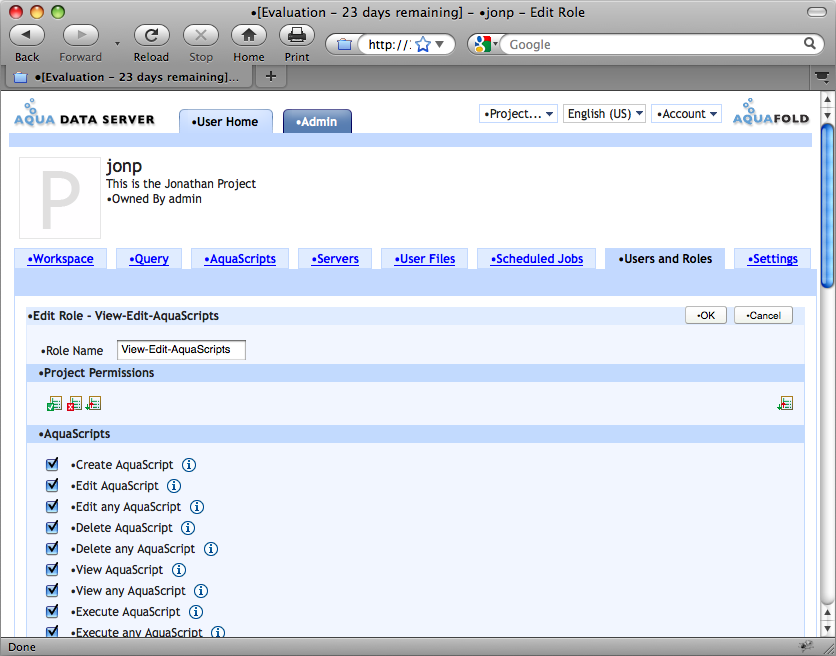Open the list-all-tabs button

coord(823,77)
